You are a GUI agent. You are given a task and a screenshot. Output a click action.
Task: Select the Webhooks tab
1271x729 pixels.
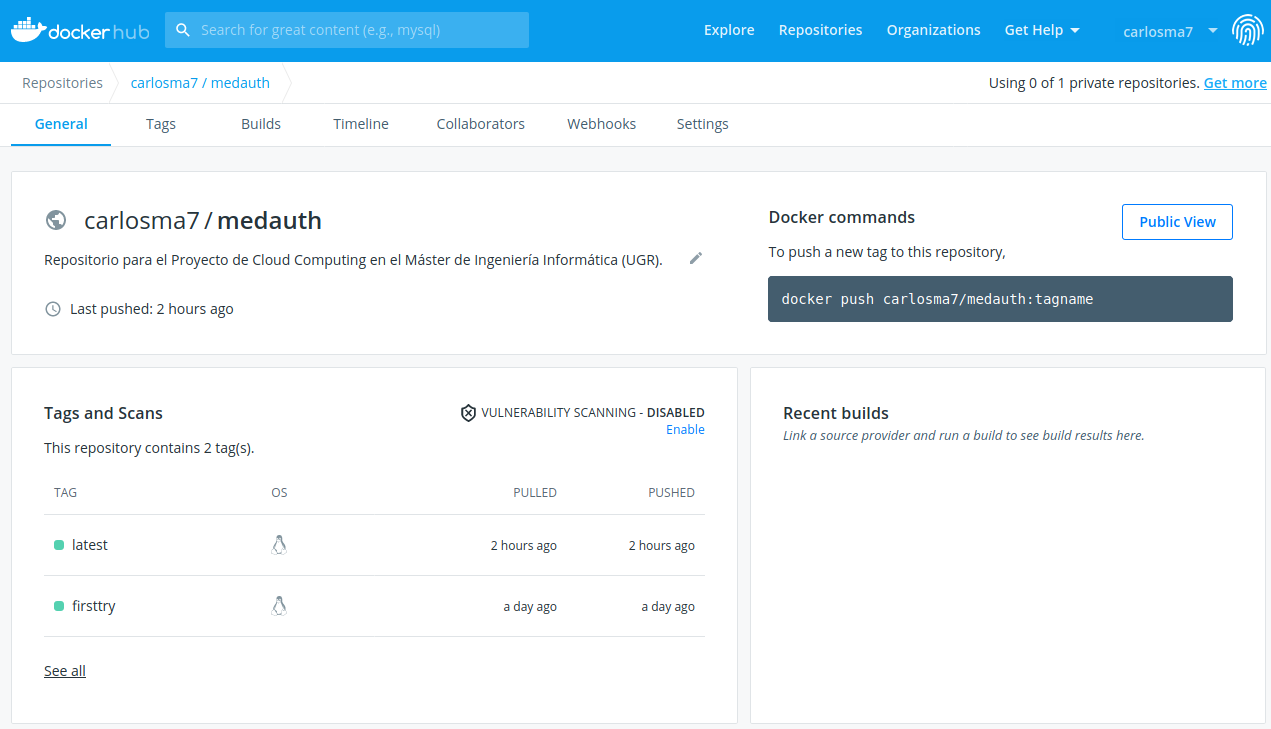point(602,124)
